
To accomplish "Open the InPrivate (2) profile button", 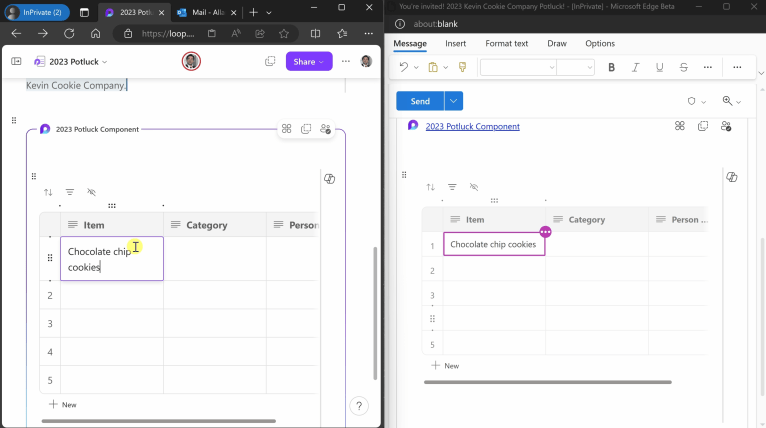I will click(x=37, y=12).
